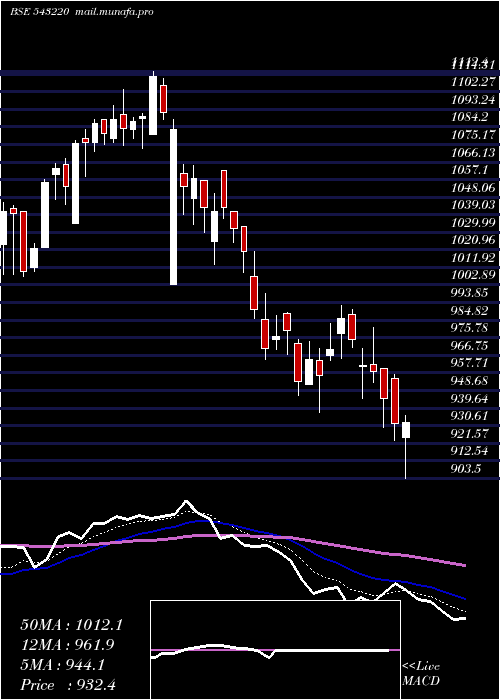This screenshot has height=700, width=500.
Task: Click the 50MA : 1012.1 readout
Action: click(x=71, y=625)
